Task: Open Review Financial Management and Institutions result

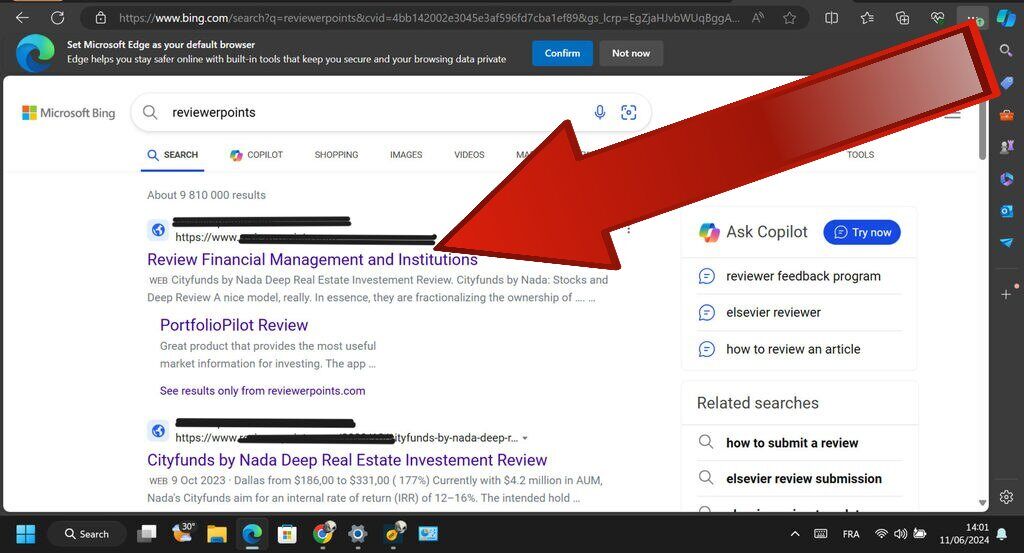Action: [312, 259]
